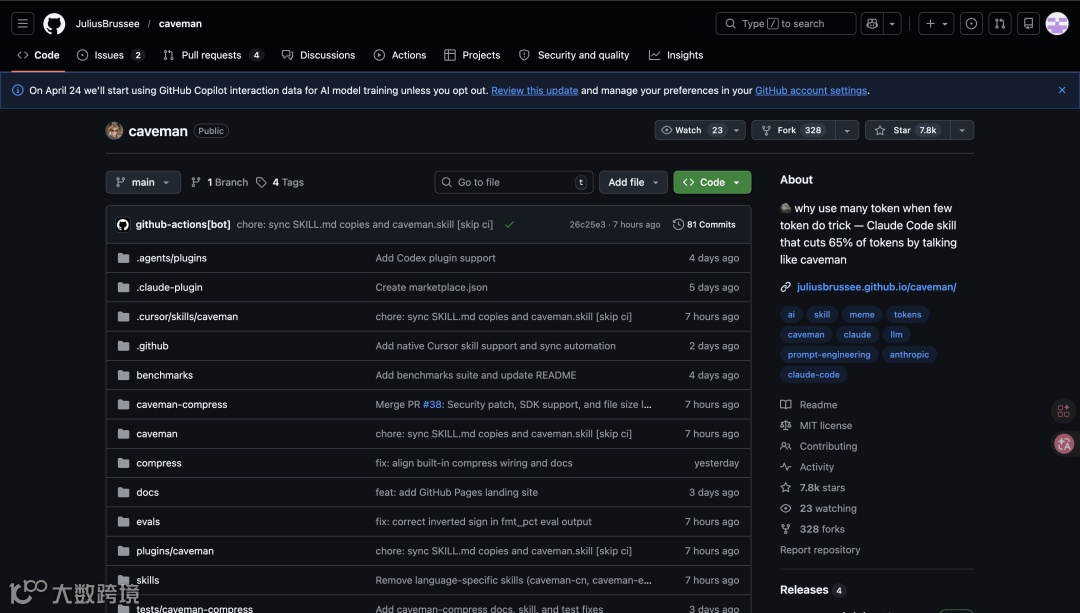Open the .claude-plugin folder

pos(169,287)
